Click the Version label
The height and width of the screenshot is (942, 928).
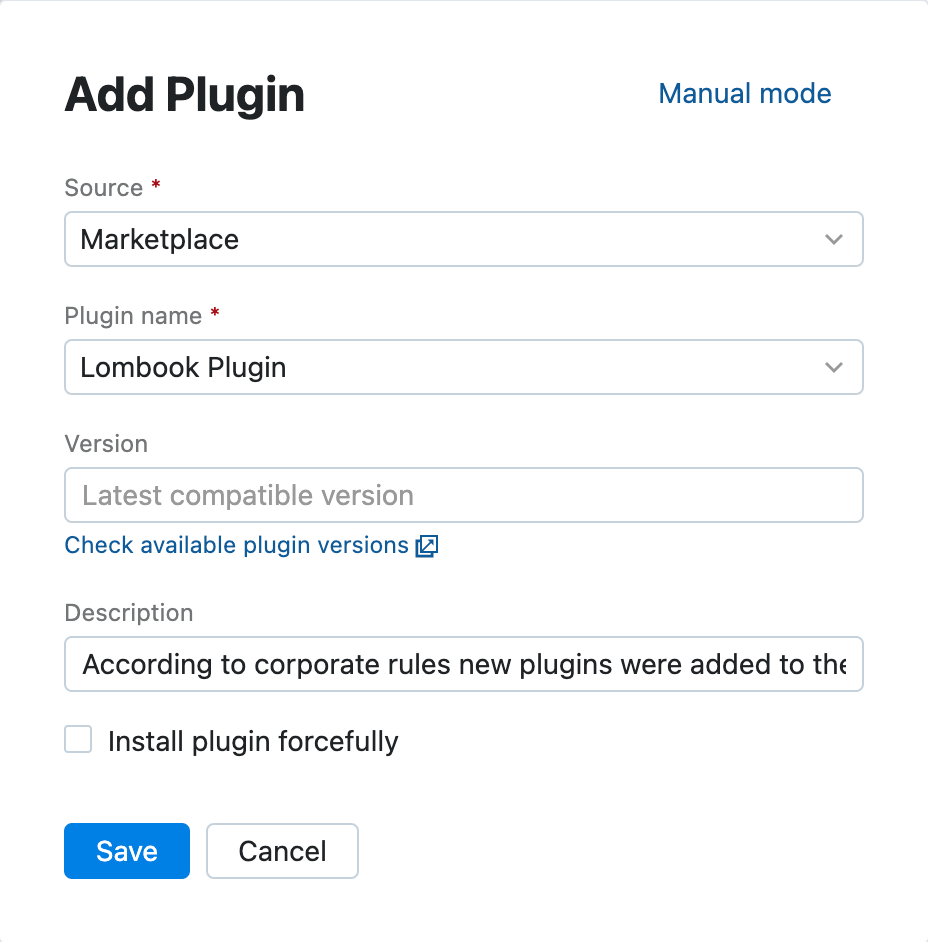tap(105, 443)
